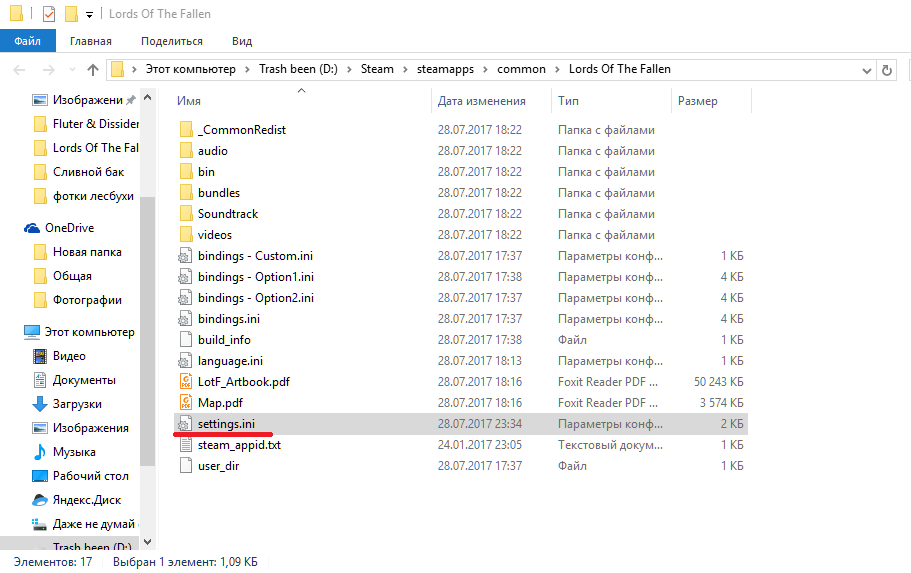Select the steam_appid.txt file
Screen dimensions: 911x573
tap(239, 445)
